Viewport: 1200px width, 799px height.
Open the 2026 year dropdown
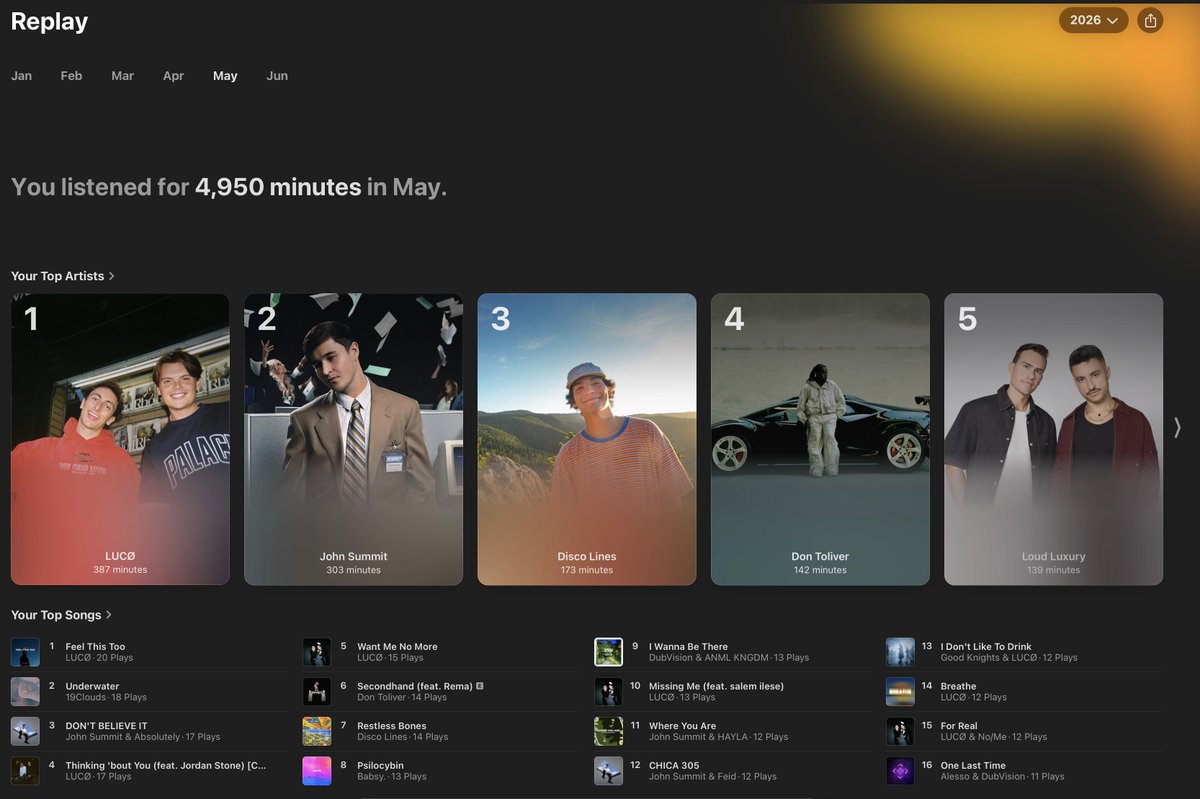coord(1093,20)
